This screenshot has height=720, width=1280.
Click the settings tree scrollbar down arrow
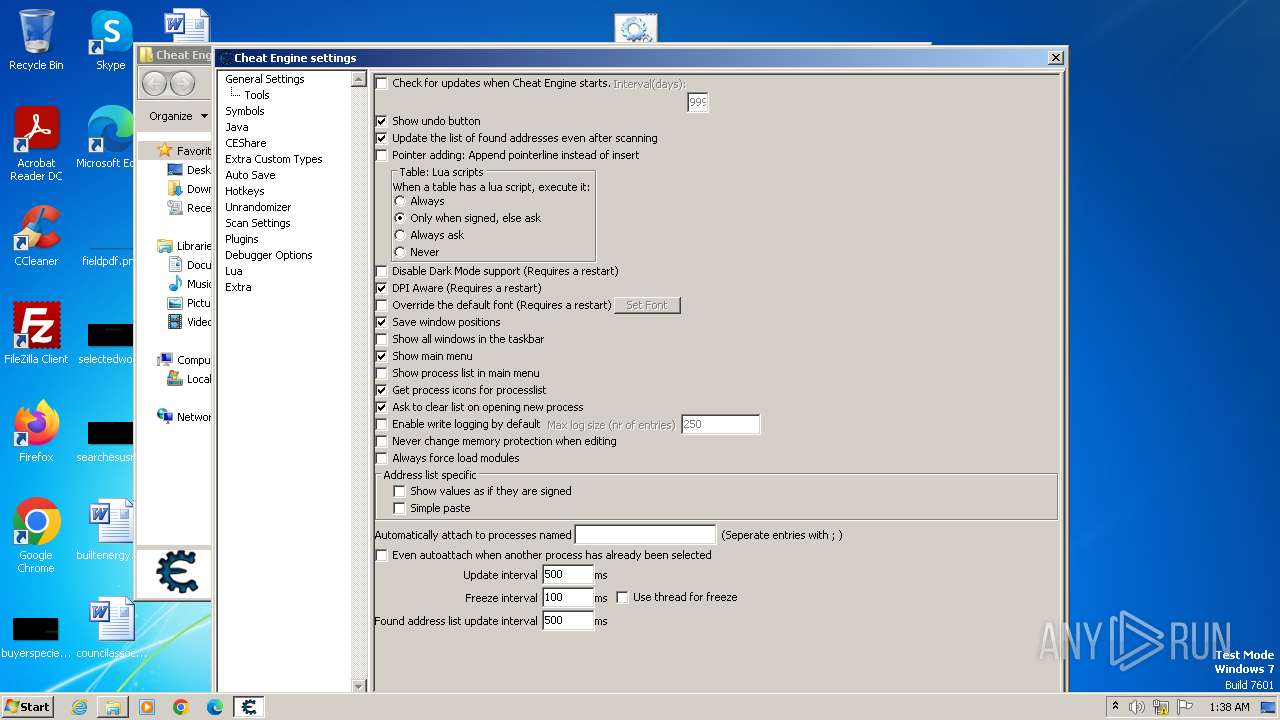point(360,686)
